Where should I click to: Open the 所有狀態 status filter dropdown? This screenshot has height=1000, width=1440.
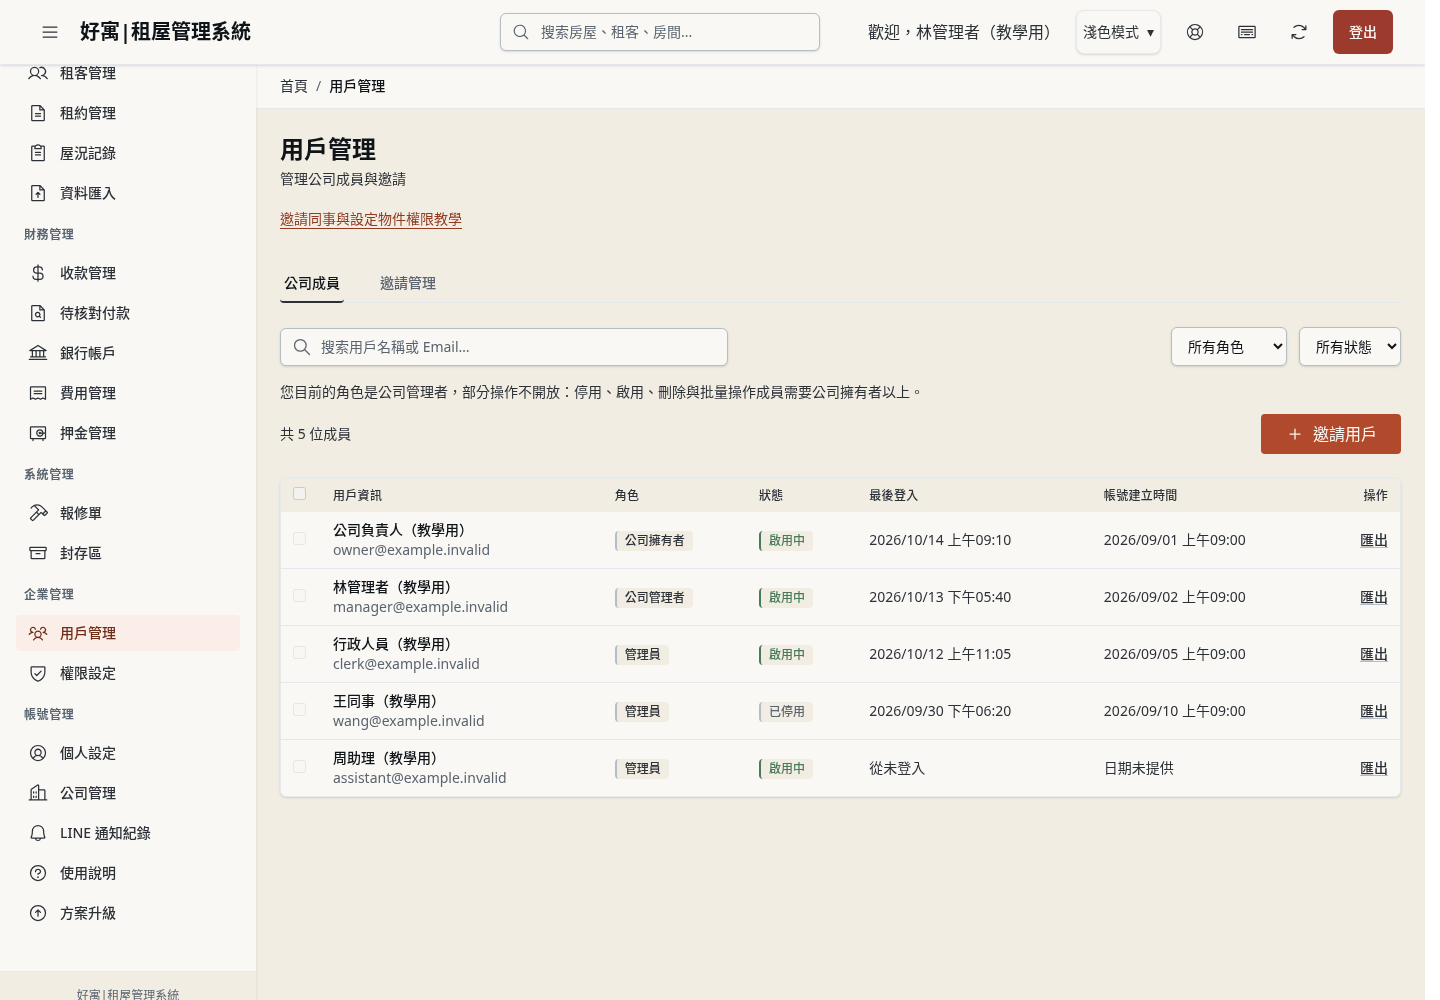(1350, 347)
